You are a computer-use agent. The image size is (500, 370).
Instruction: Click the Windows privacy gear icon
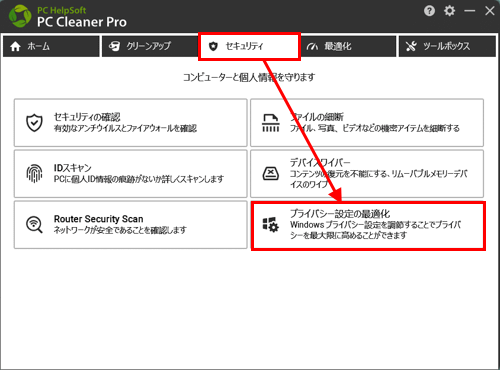pyautogui.click(x=271, y=225)
